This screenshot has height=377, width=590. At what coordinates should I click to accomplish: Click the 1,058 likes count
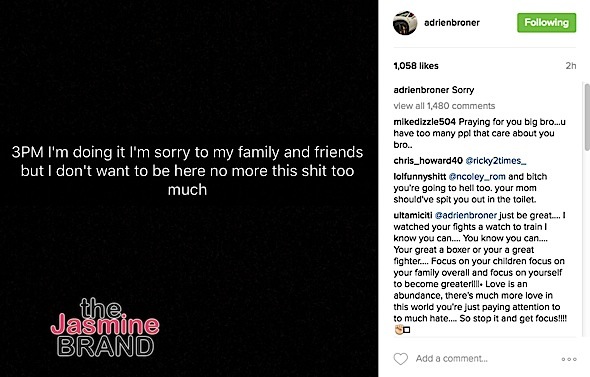point(416,66)
